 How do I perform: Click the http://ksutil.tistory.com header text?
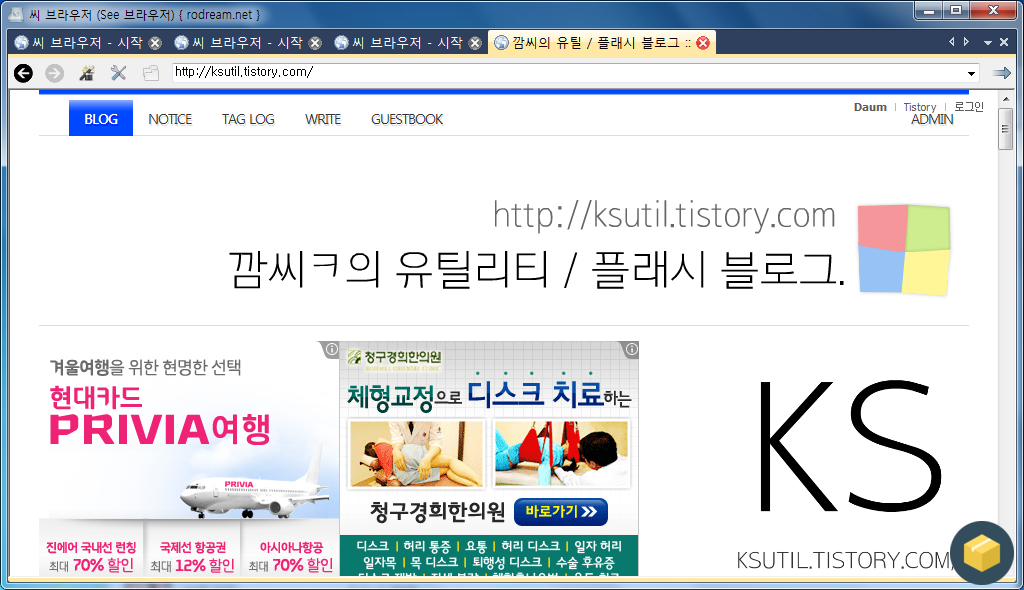click(664, 215)
